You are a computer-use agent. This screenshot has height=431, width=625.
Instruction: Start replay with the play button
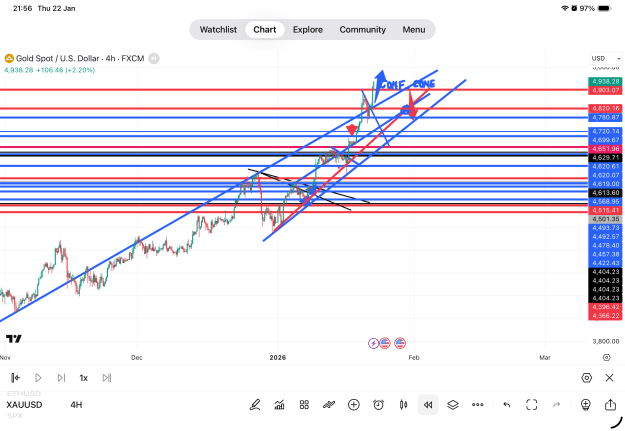pos(38,378)
